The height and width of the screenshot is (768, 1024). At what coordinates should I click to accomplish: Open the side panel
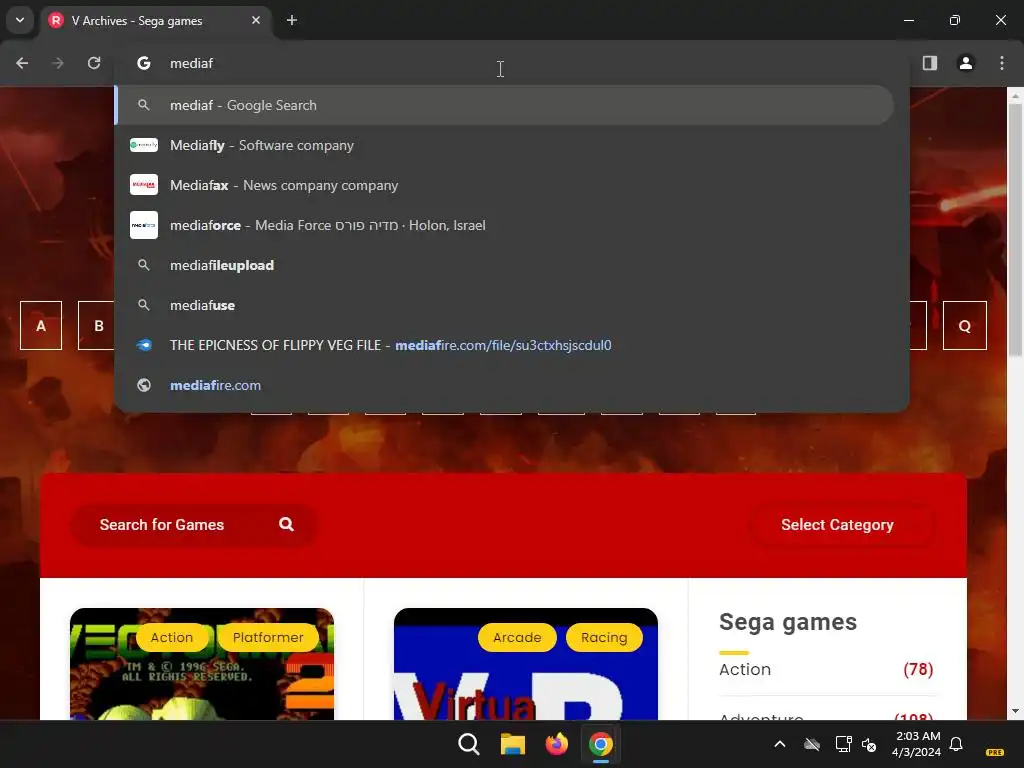click(930, 63)
